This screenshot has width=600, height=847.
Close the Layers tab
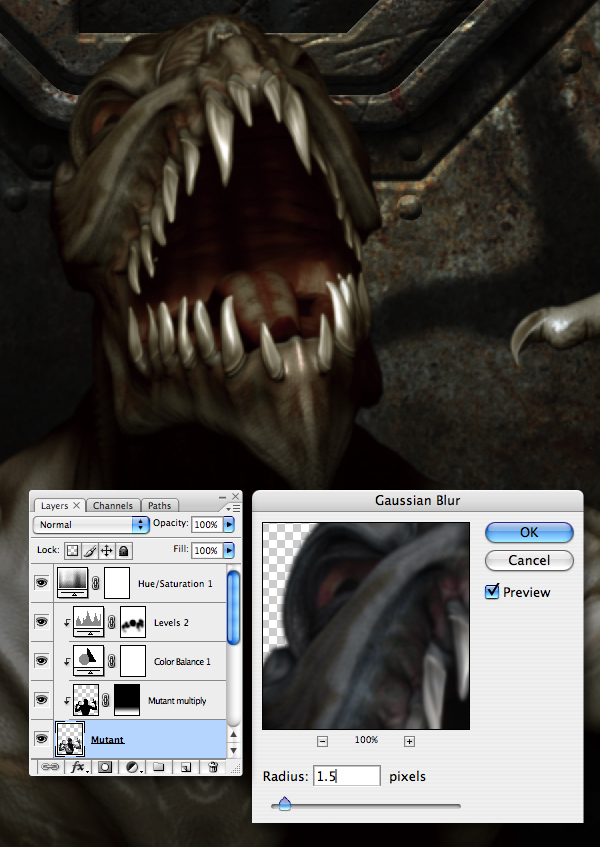[x=76, y=505]
